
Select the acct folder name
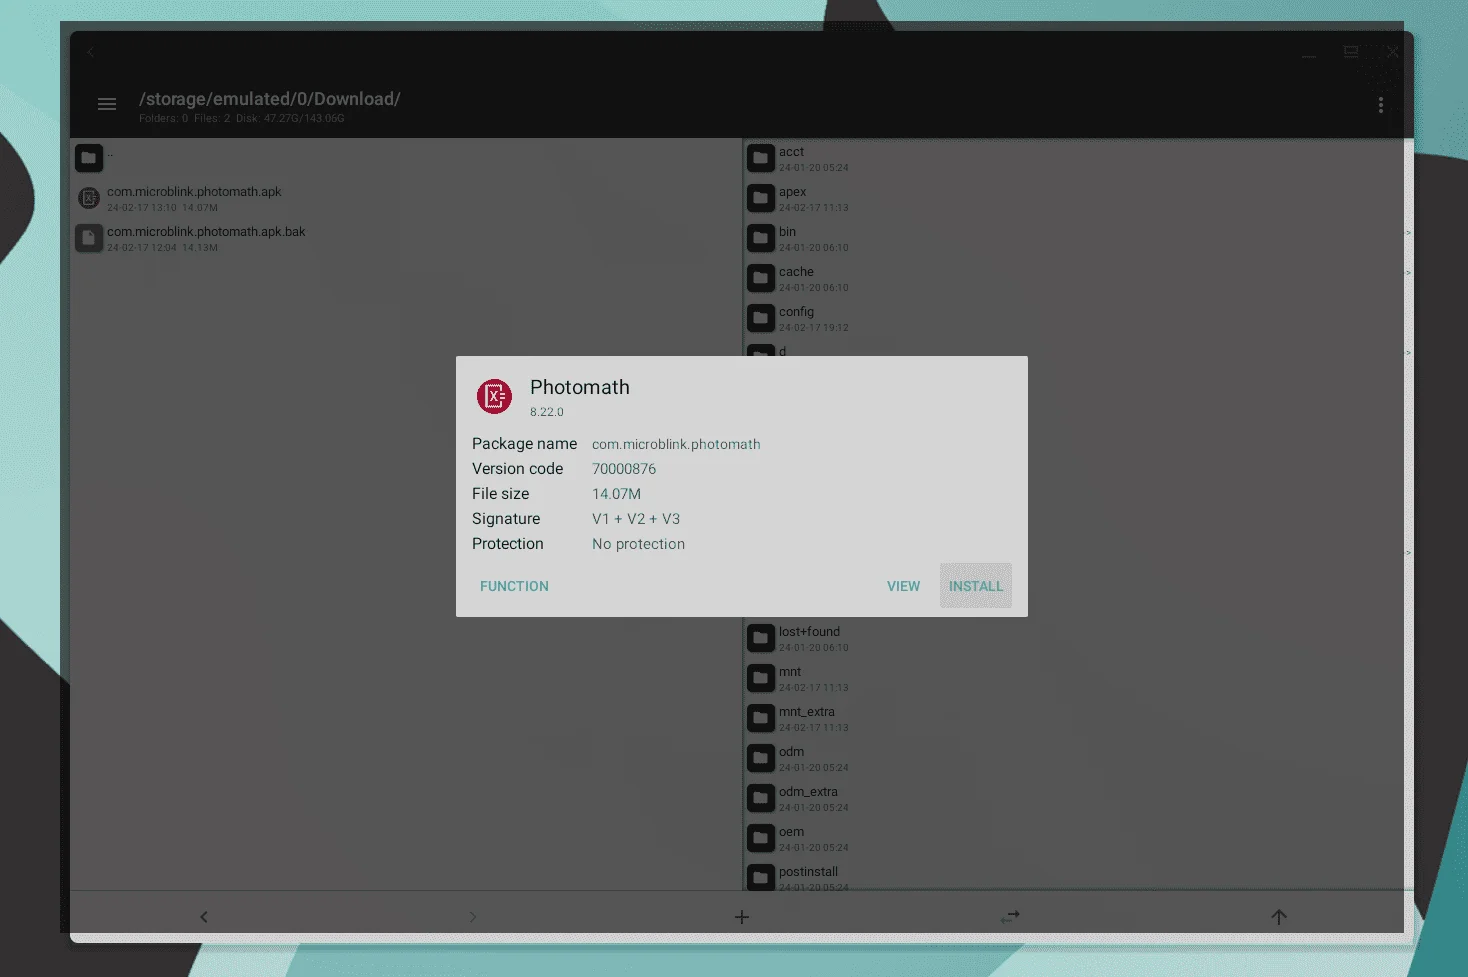pyautogui.click(x=791, y=152)
